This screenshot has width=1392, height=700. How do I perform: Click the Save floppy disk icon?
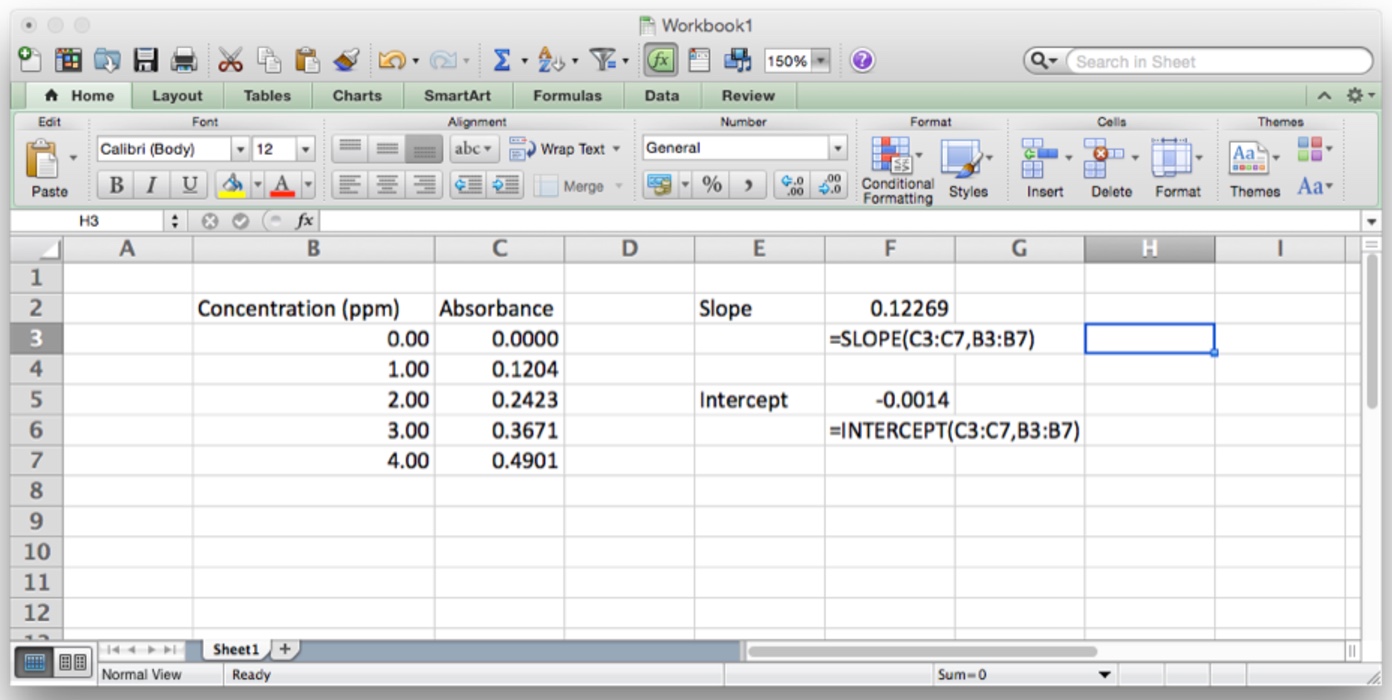(x=146, y=61)
